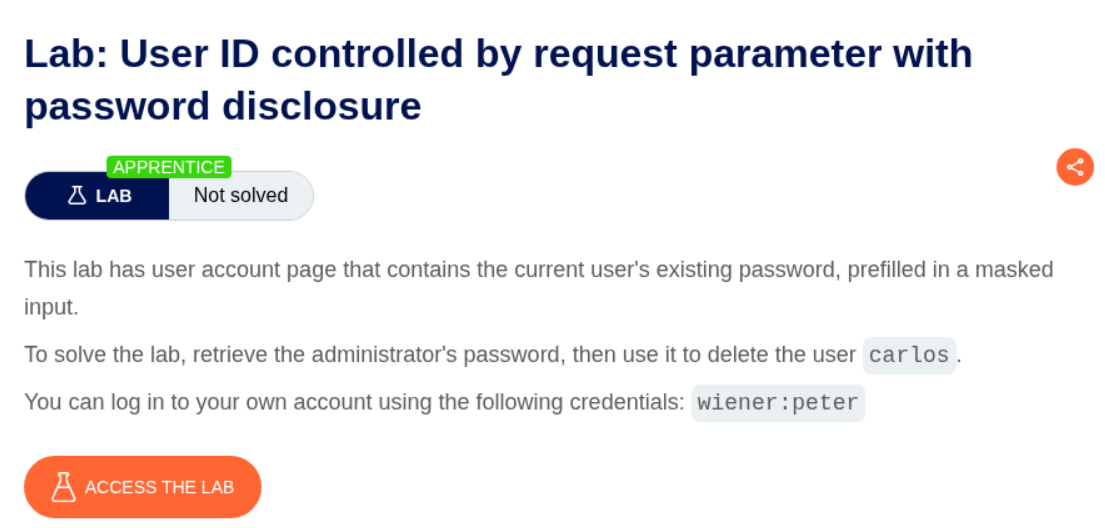Click the orange share icon
1105x528 pixels.
(1075, 167)
